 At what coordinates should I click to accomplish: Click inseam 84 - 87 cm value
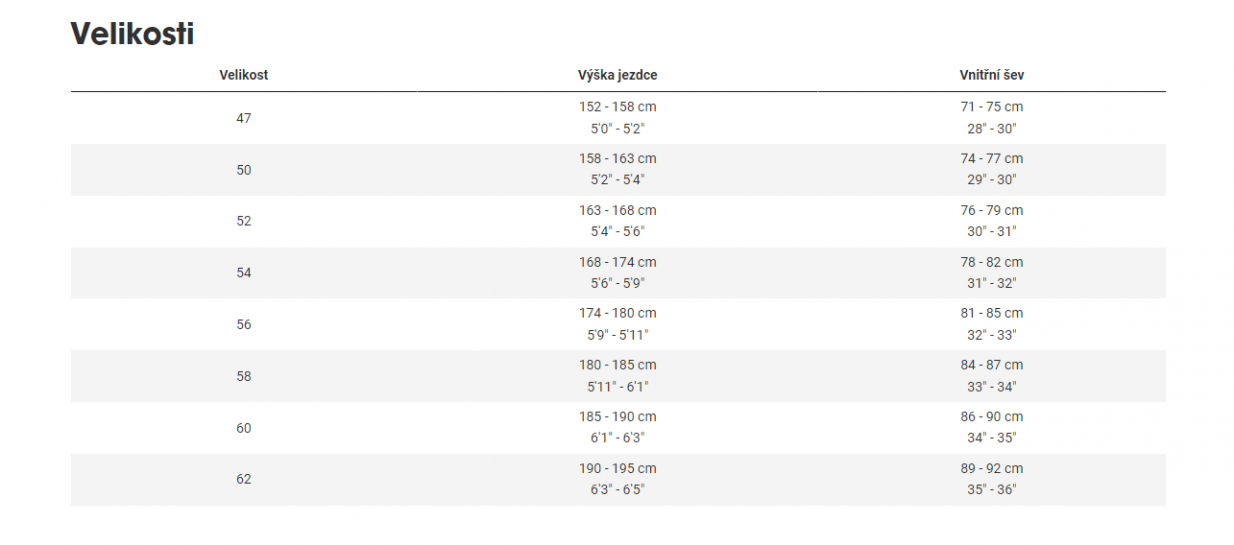tap(991, 365)
